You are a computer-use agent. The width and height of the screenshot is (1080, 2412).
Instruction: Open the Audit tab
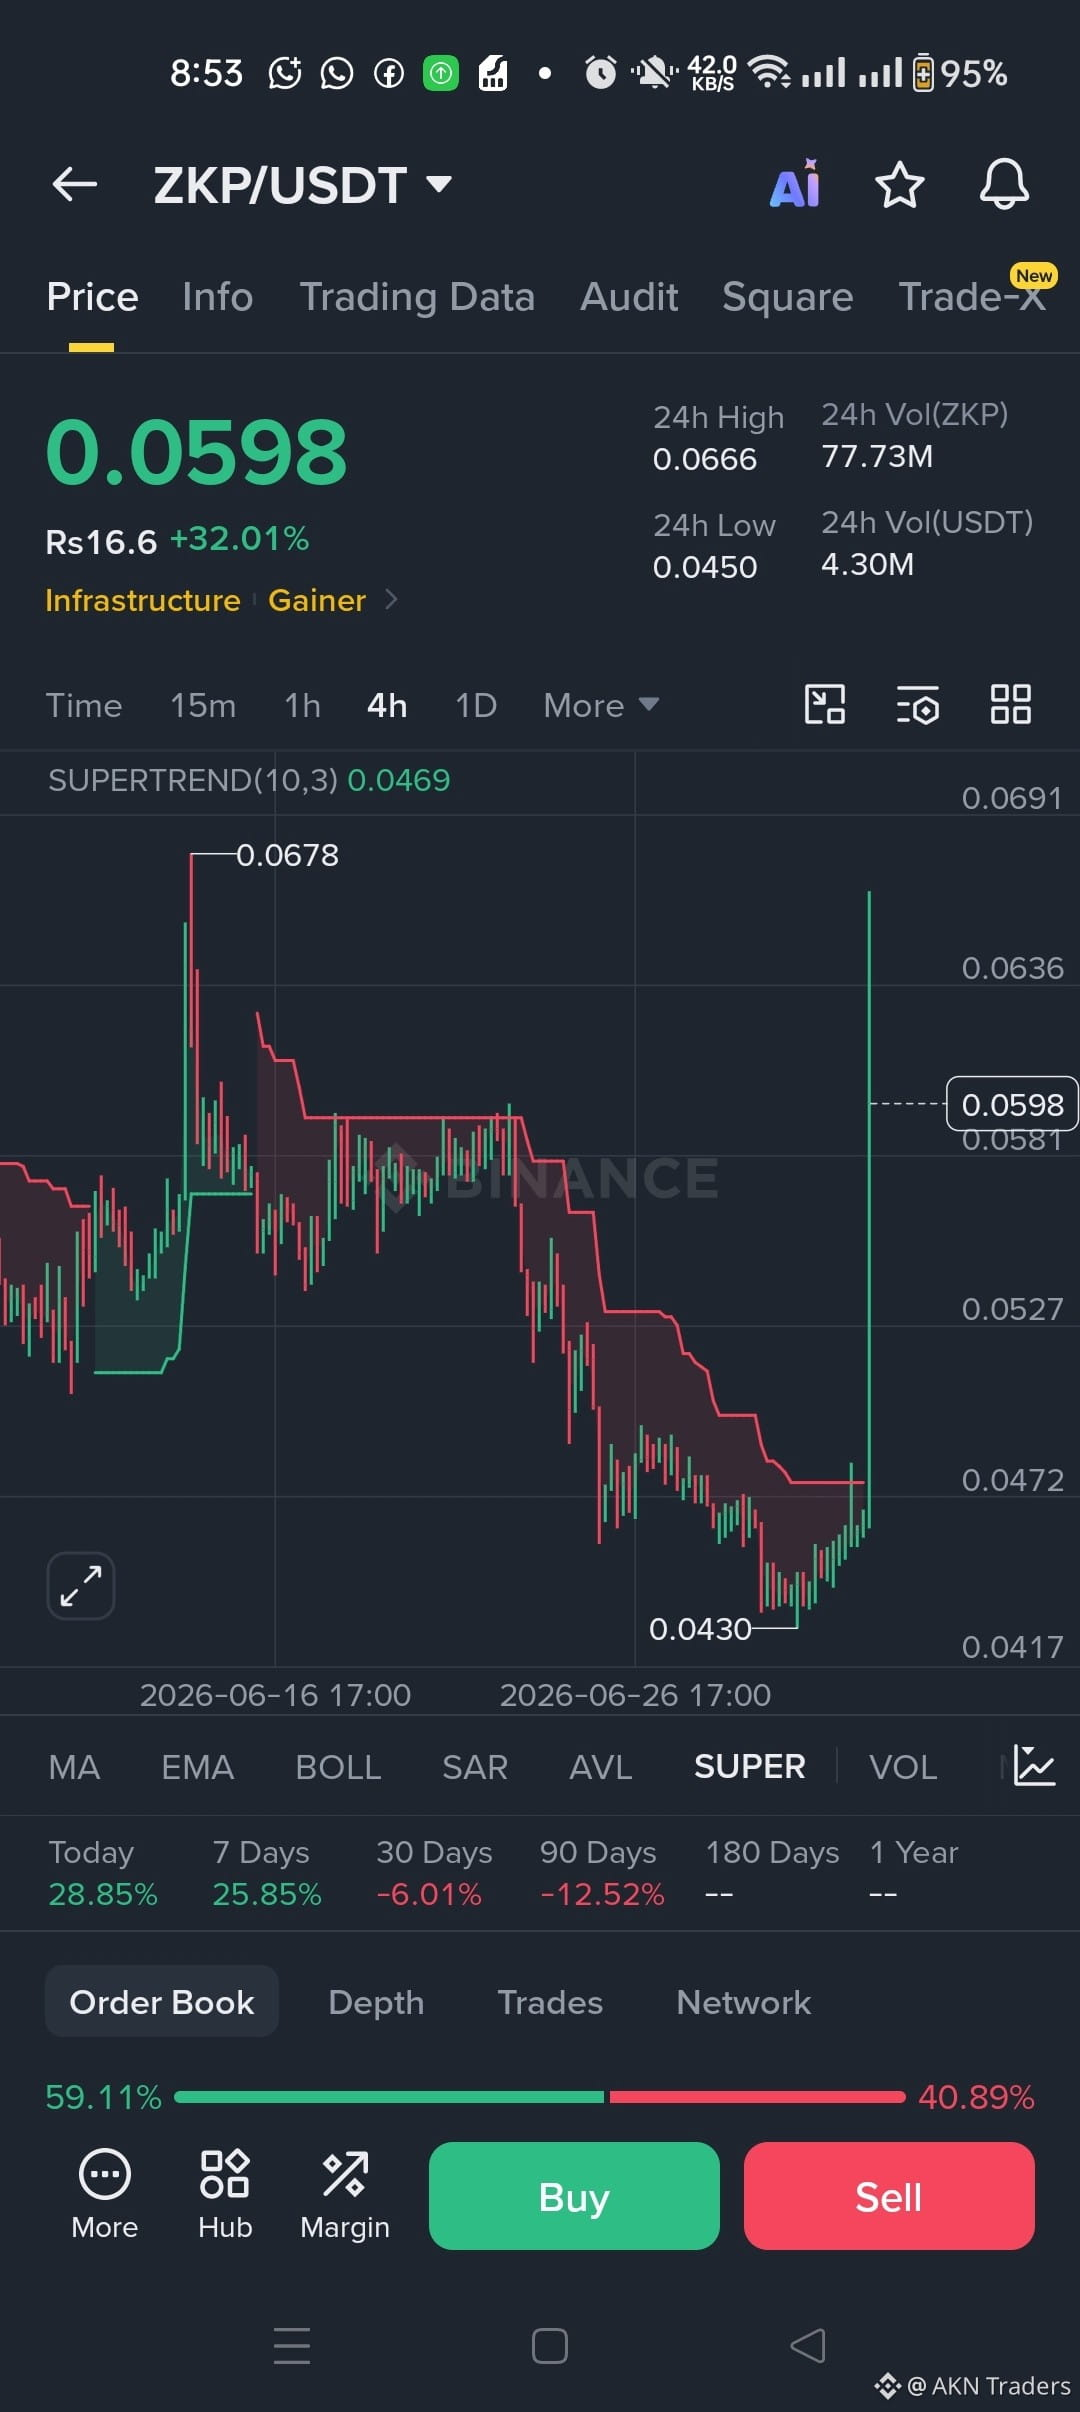click(629, 297)
